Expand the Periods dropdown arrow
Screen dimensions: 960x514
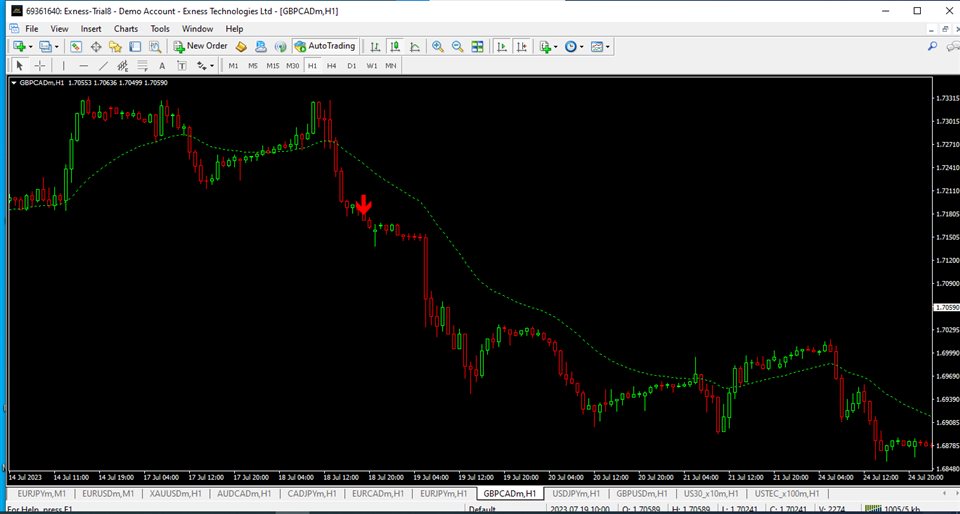[x=581, y=47]
